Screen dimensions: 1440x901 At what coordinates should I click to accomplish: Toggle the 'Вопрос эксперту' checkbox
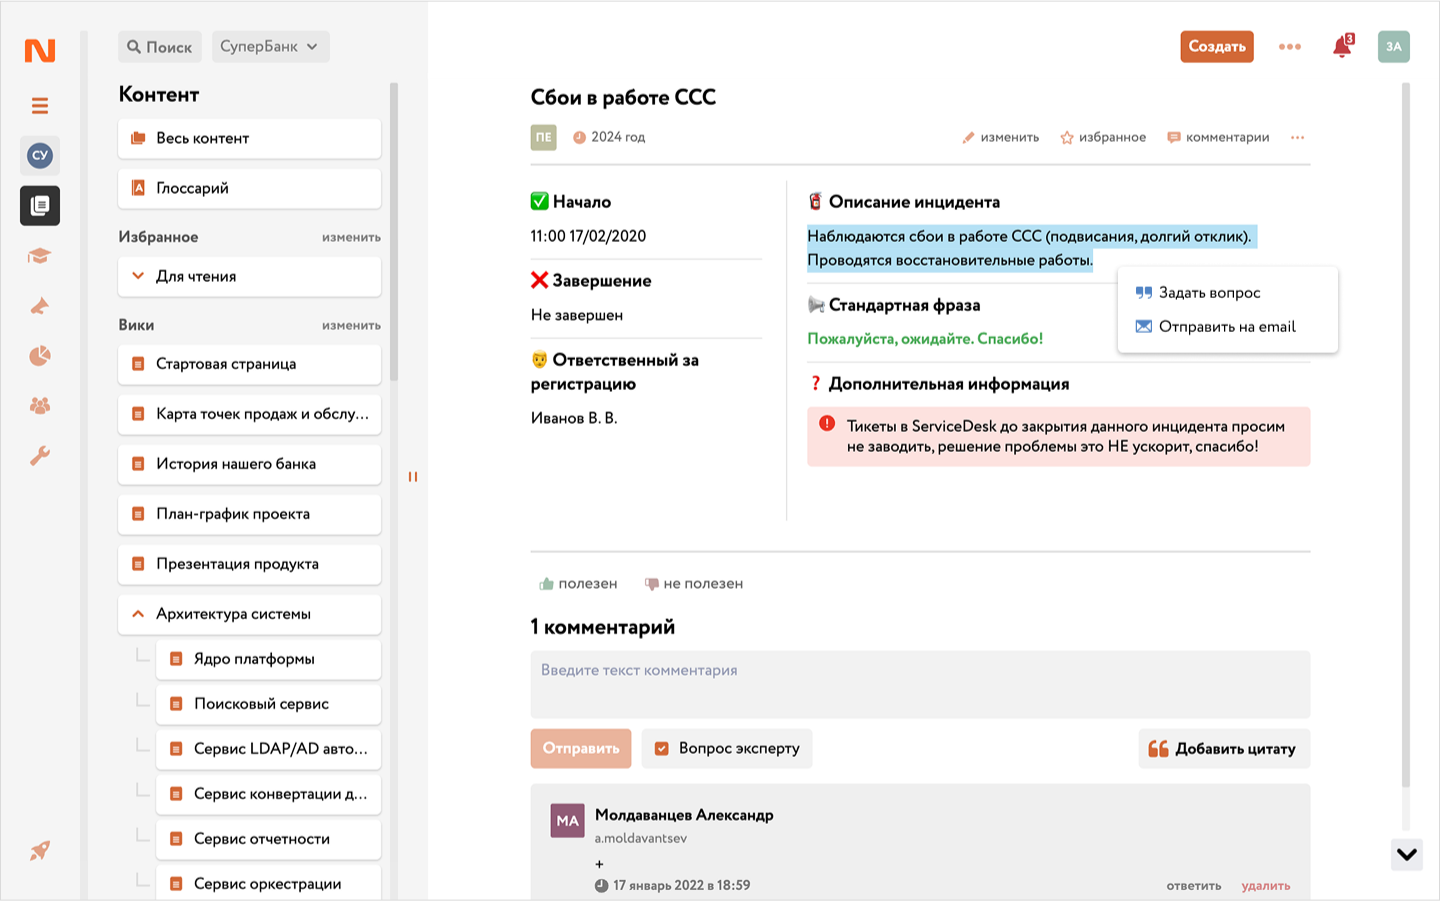tap(662, 748)
